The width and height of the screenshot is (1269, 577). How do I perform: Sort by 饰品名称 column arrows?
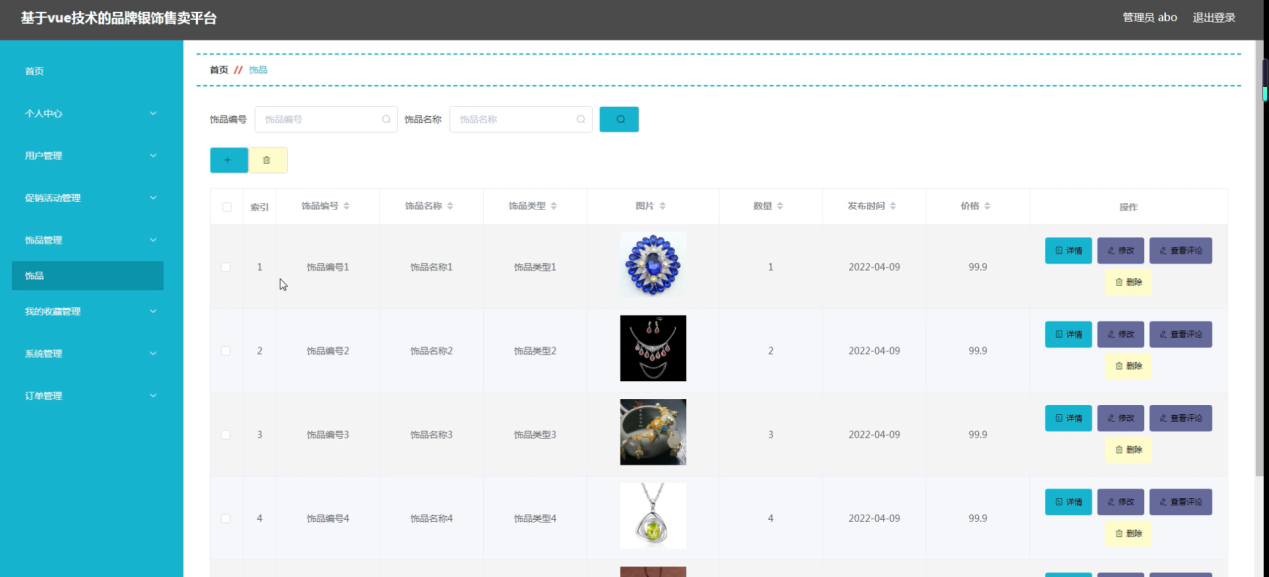450,206
